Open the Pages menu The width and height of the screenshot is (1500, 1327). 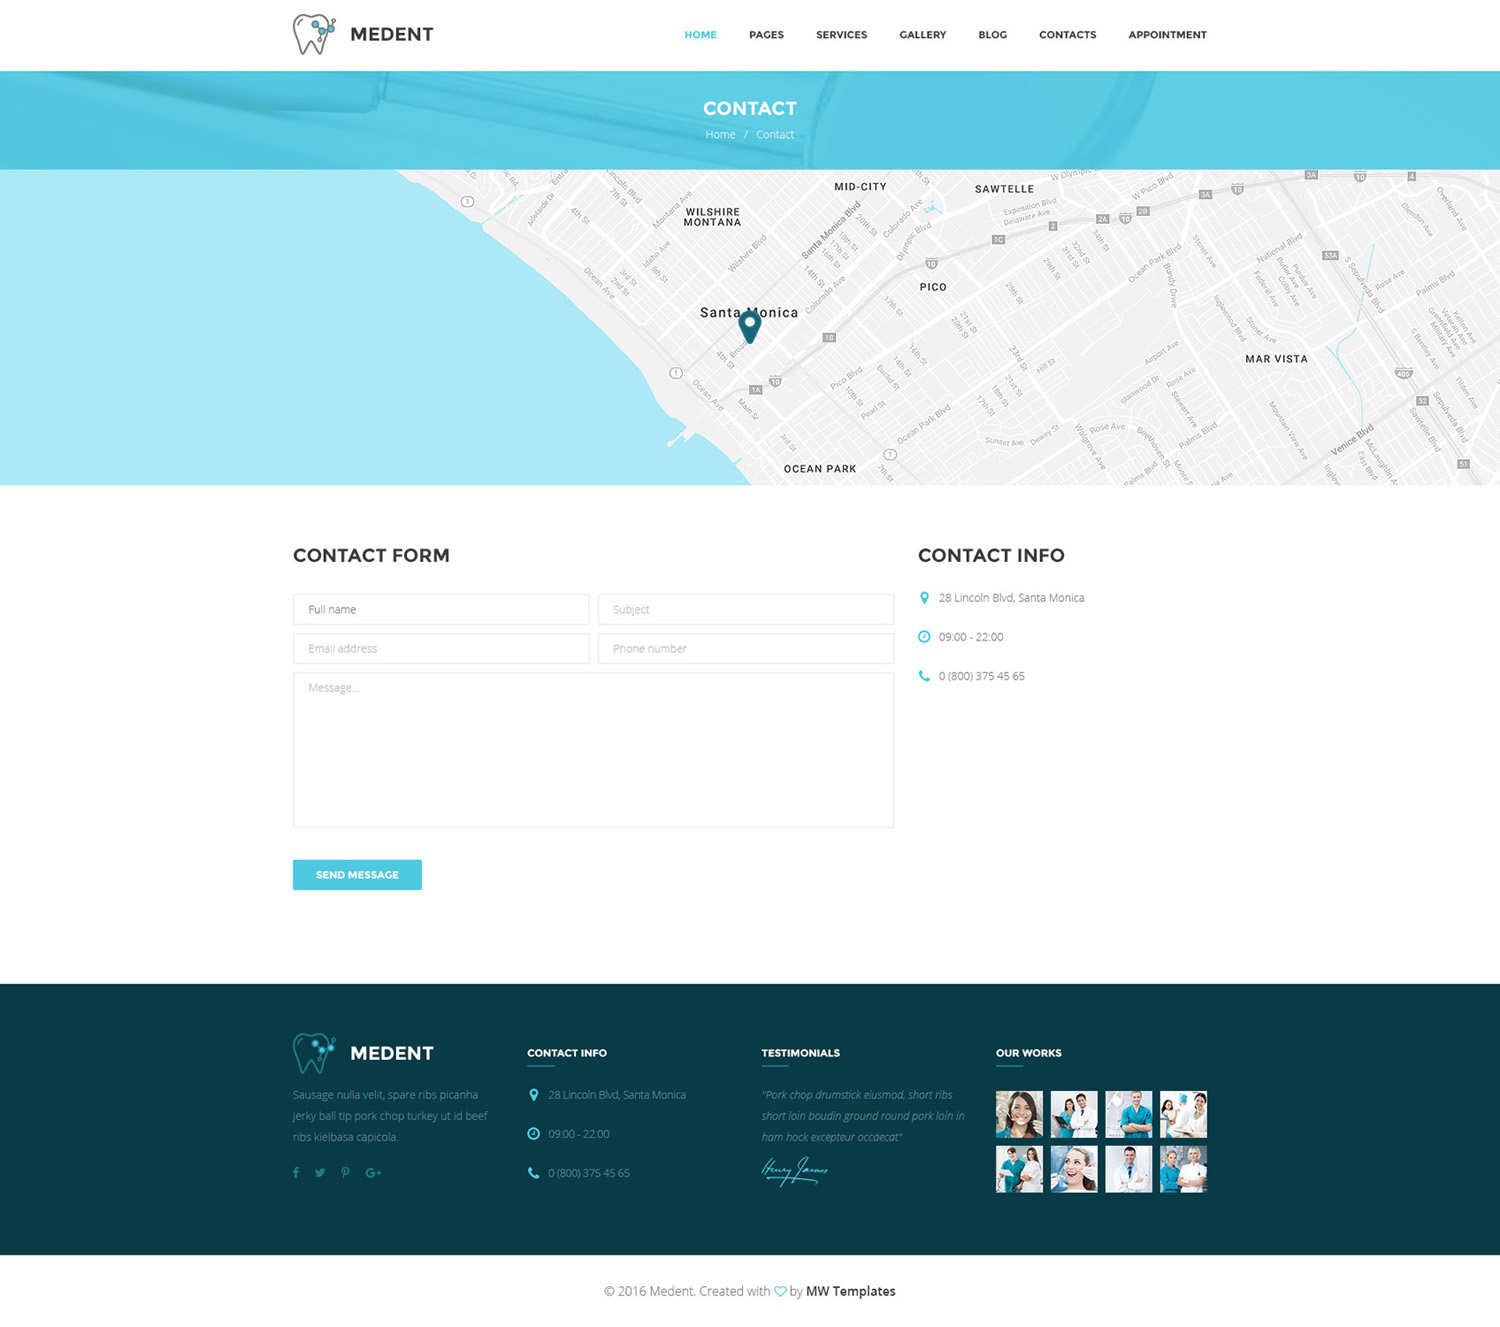click(766, 35)
